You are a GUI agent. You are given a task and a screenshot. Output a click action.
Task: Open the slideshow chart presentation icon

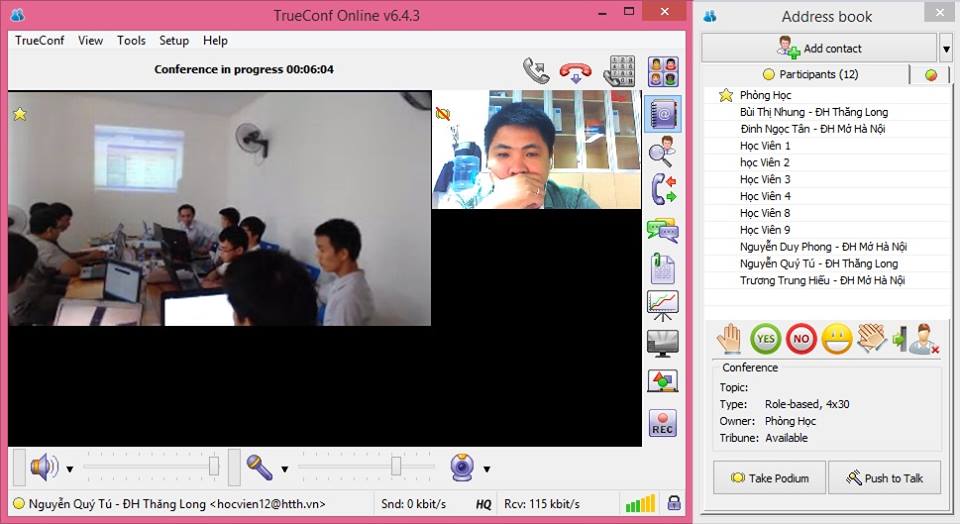pyautogui.click(x=662, y=306)
